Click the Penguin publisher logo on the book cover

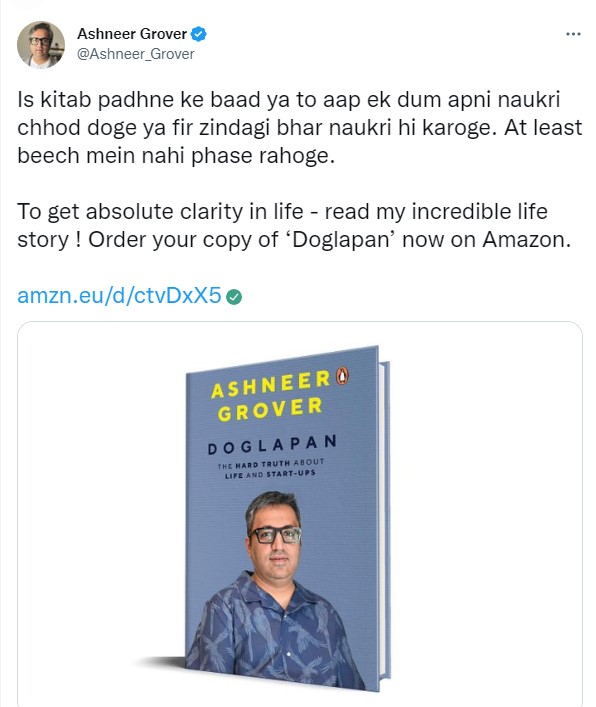point(342,376)
